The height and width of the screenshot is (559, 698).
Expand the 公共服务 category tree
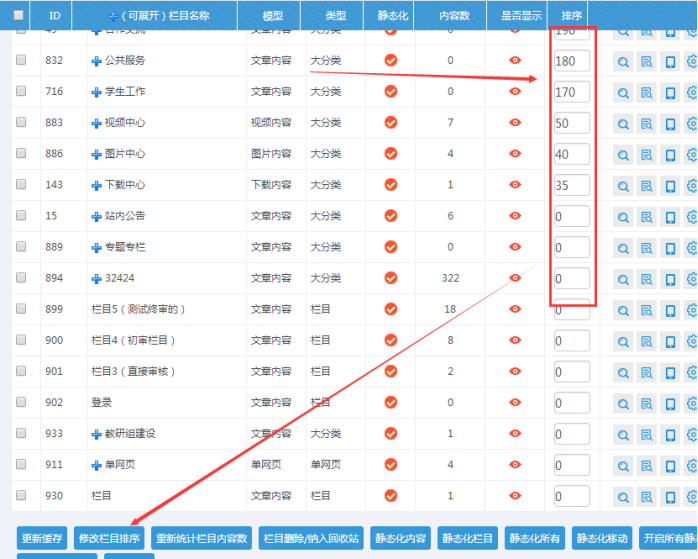pyautogui.click(x=97, y=61)
